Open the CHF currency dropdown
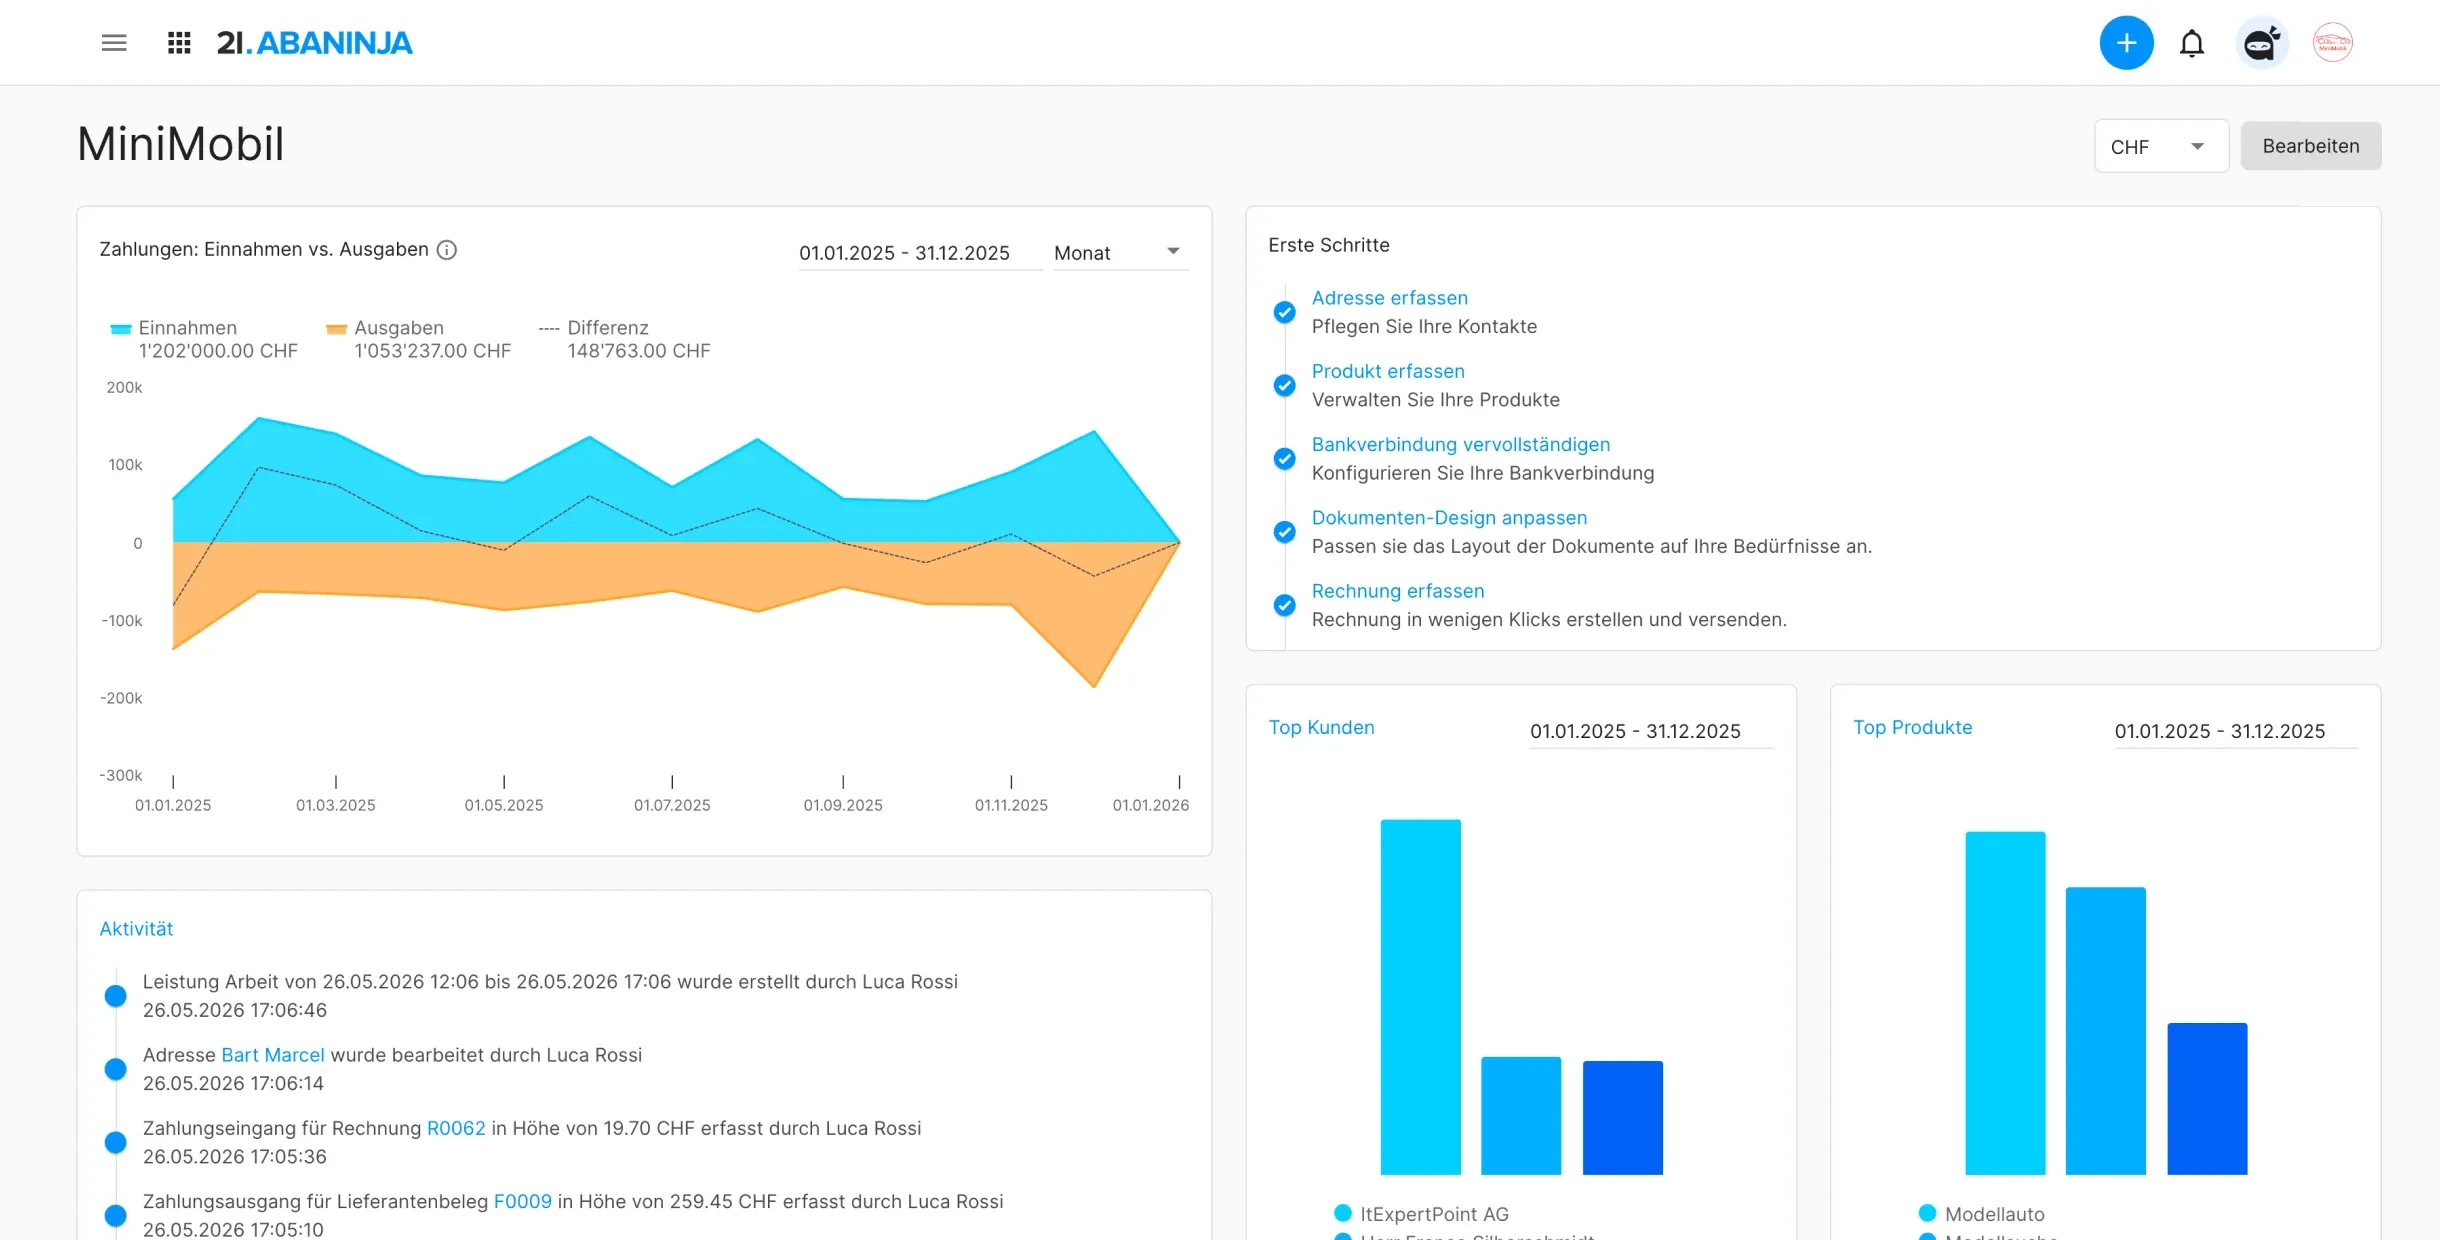 [2161, 146]
